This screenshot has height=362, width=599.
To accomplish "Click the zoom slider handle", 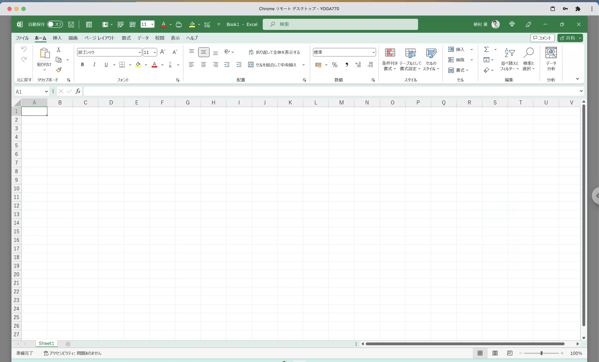I will 541,353.
